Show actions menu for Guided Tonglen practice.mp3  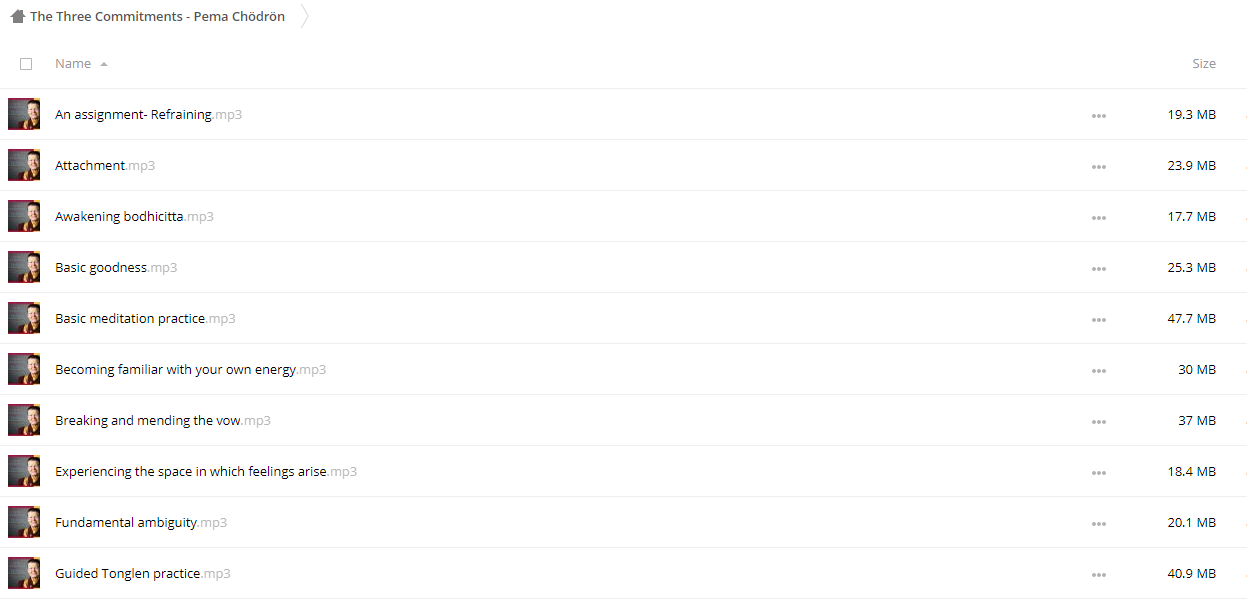1099,574
